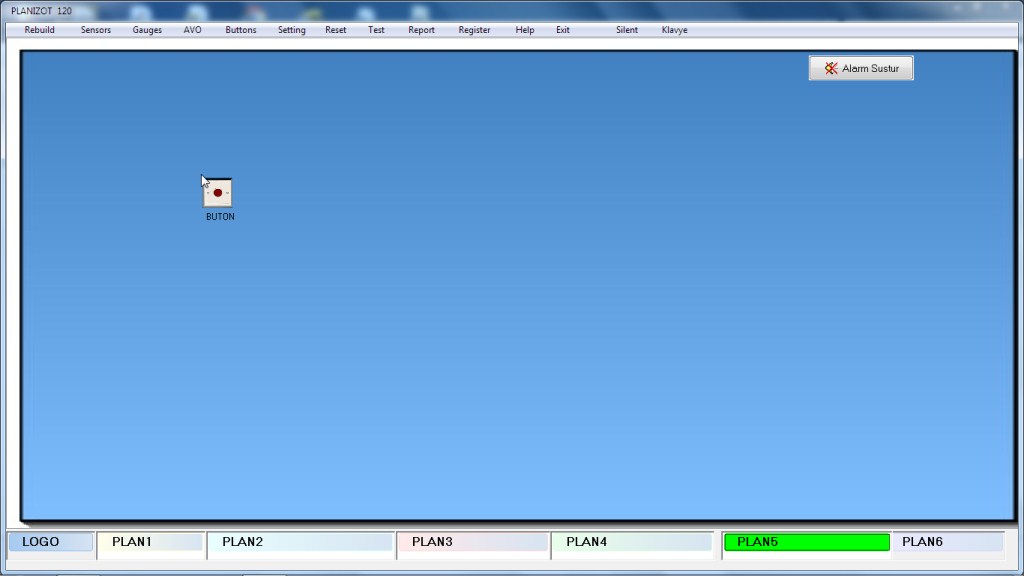
Task: Switch to the LOGO tab
Action: click(x=50, y=542)
